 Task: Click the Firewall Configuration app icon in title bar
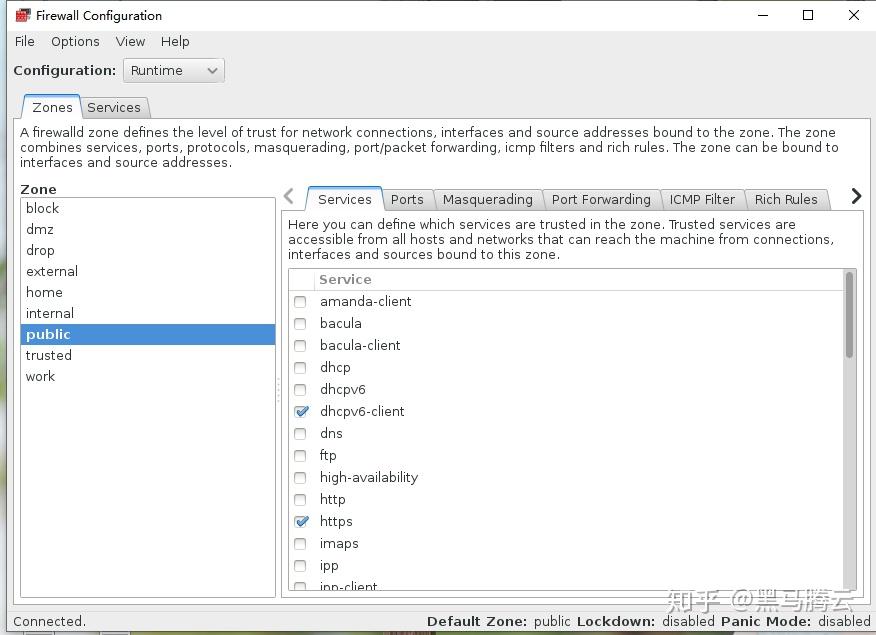tap(23, 15)
